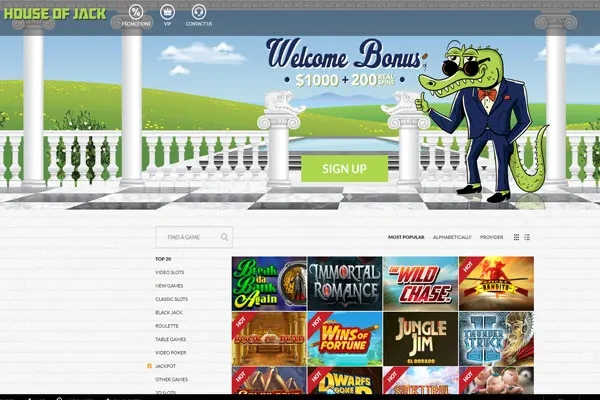Open Immortal Romance game thumbnail
Screen dimensions: 600x400
tap(344, 283)
